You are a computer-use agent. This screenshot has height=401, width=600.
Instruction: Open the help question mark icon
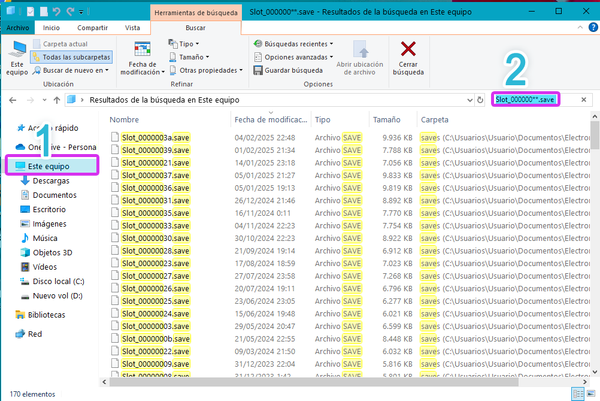[593, 28]
